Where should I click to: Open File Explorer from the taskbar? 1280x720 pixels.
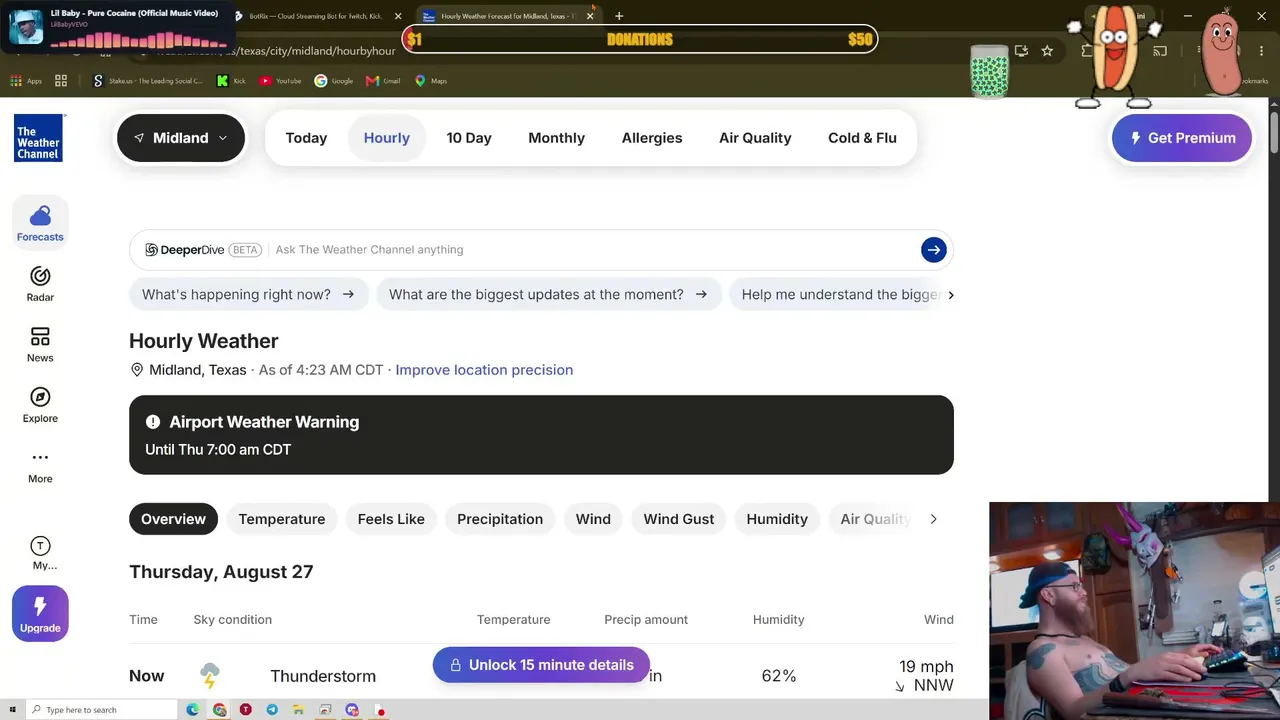(x=298, y=710)
